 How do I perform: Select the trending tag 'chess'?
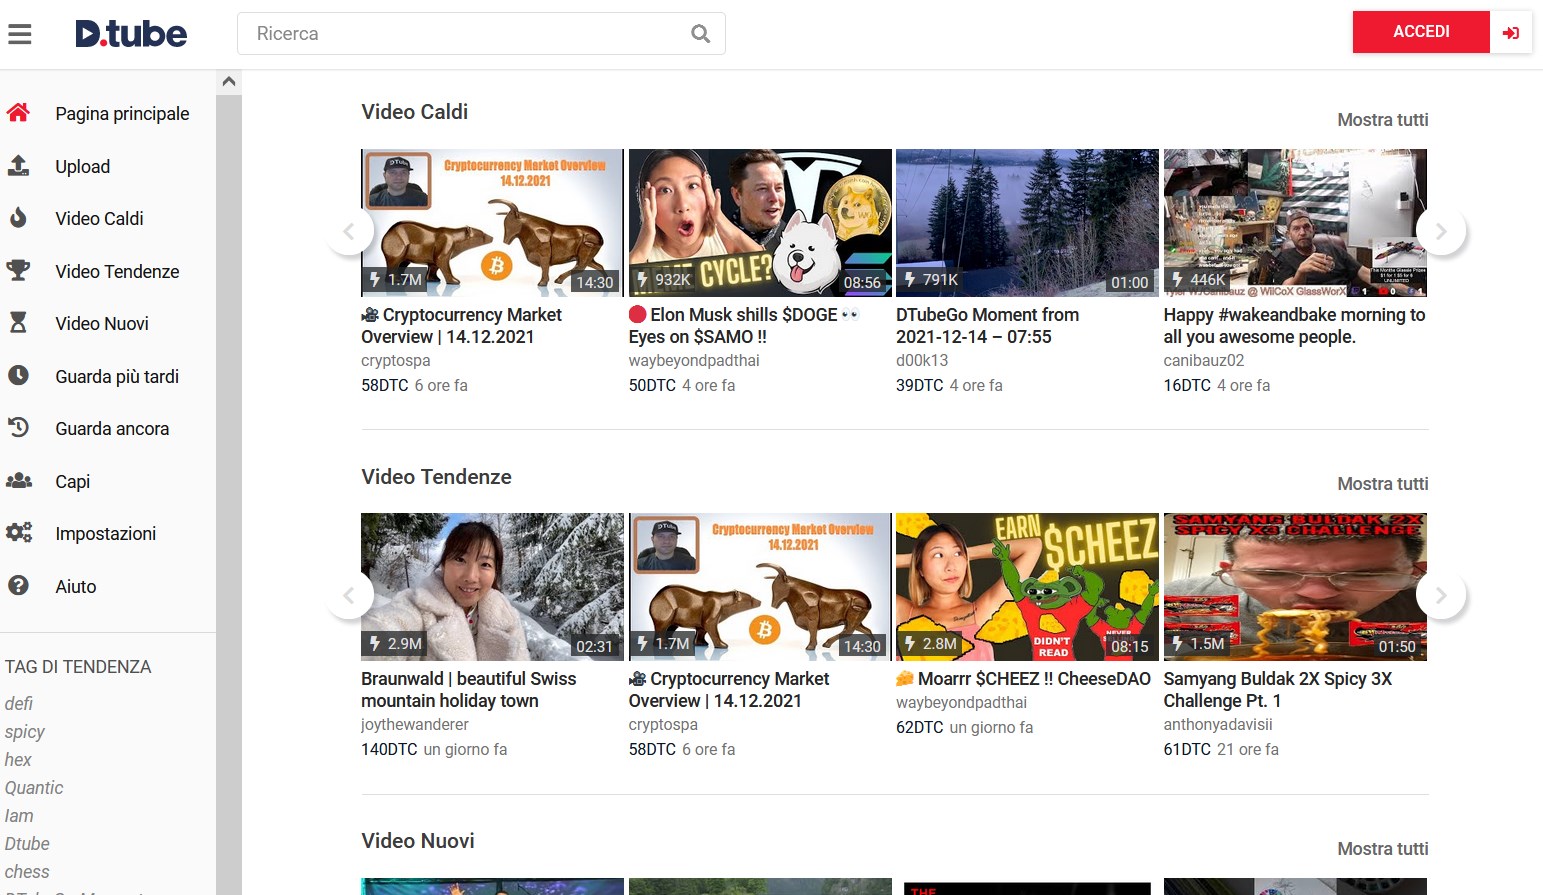tap(27, 872)
